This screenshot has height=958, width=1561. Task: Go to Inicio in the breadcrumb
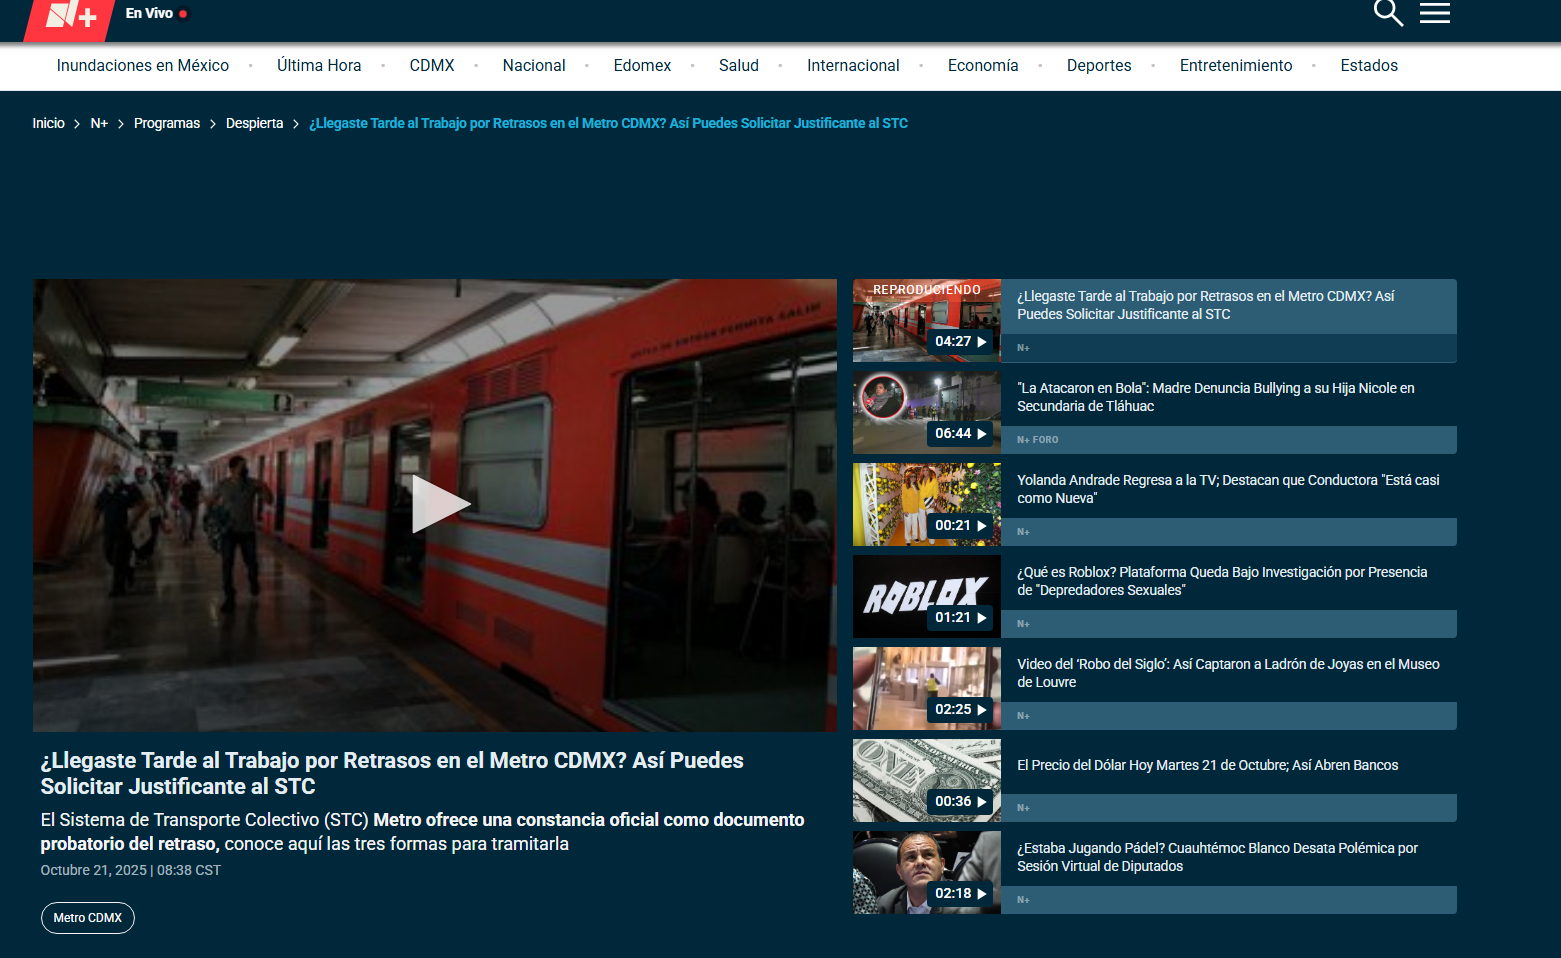point(48,123)
